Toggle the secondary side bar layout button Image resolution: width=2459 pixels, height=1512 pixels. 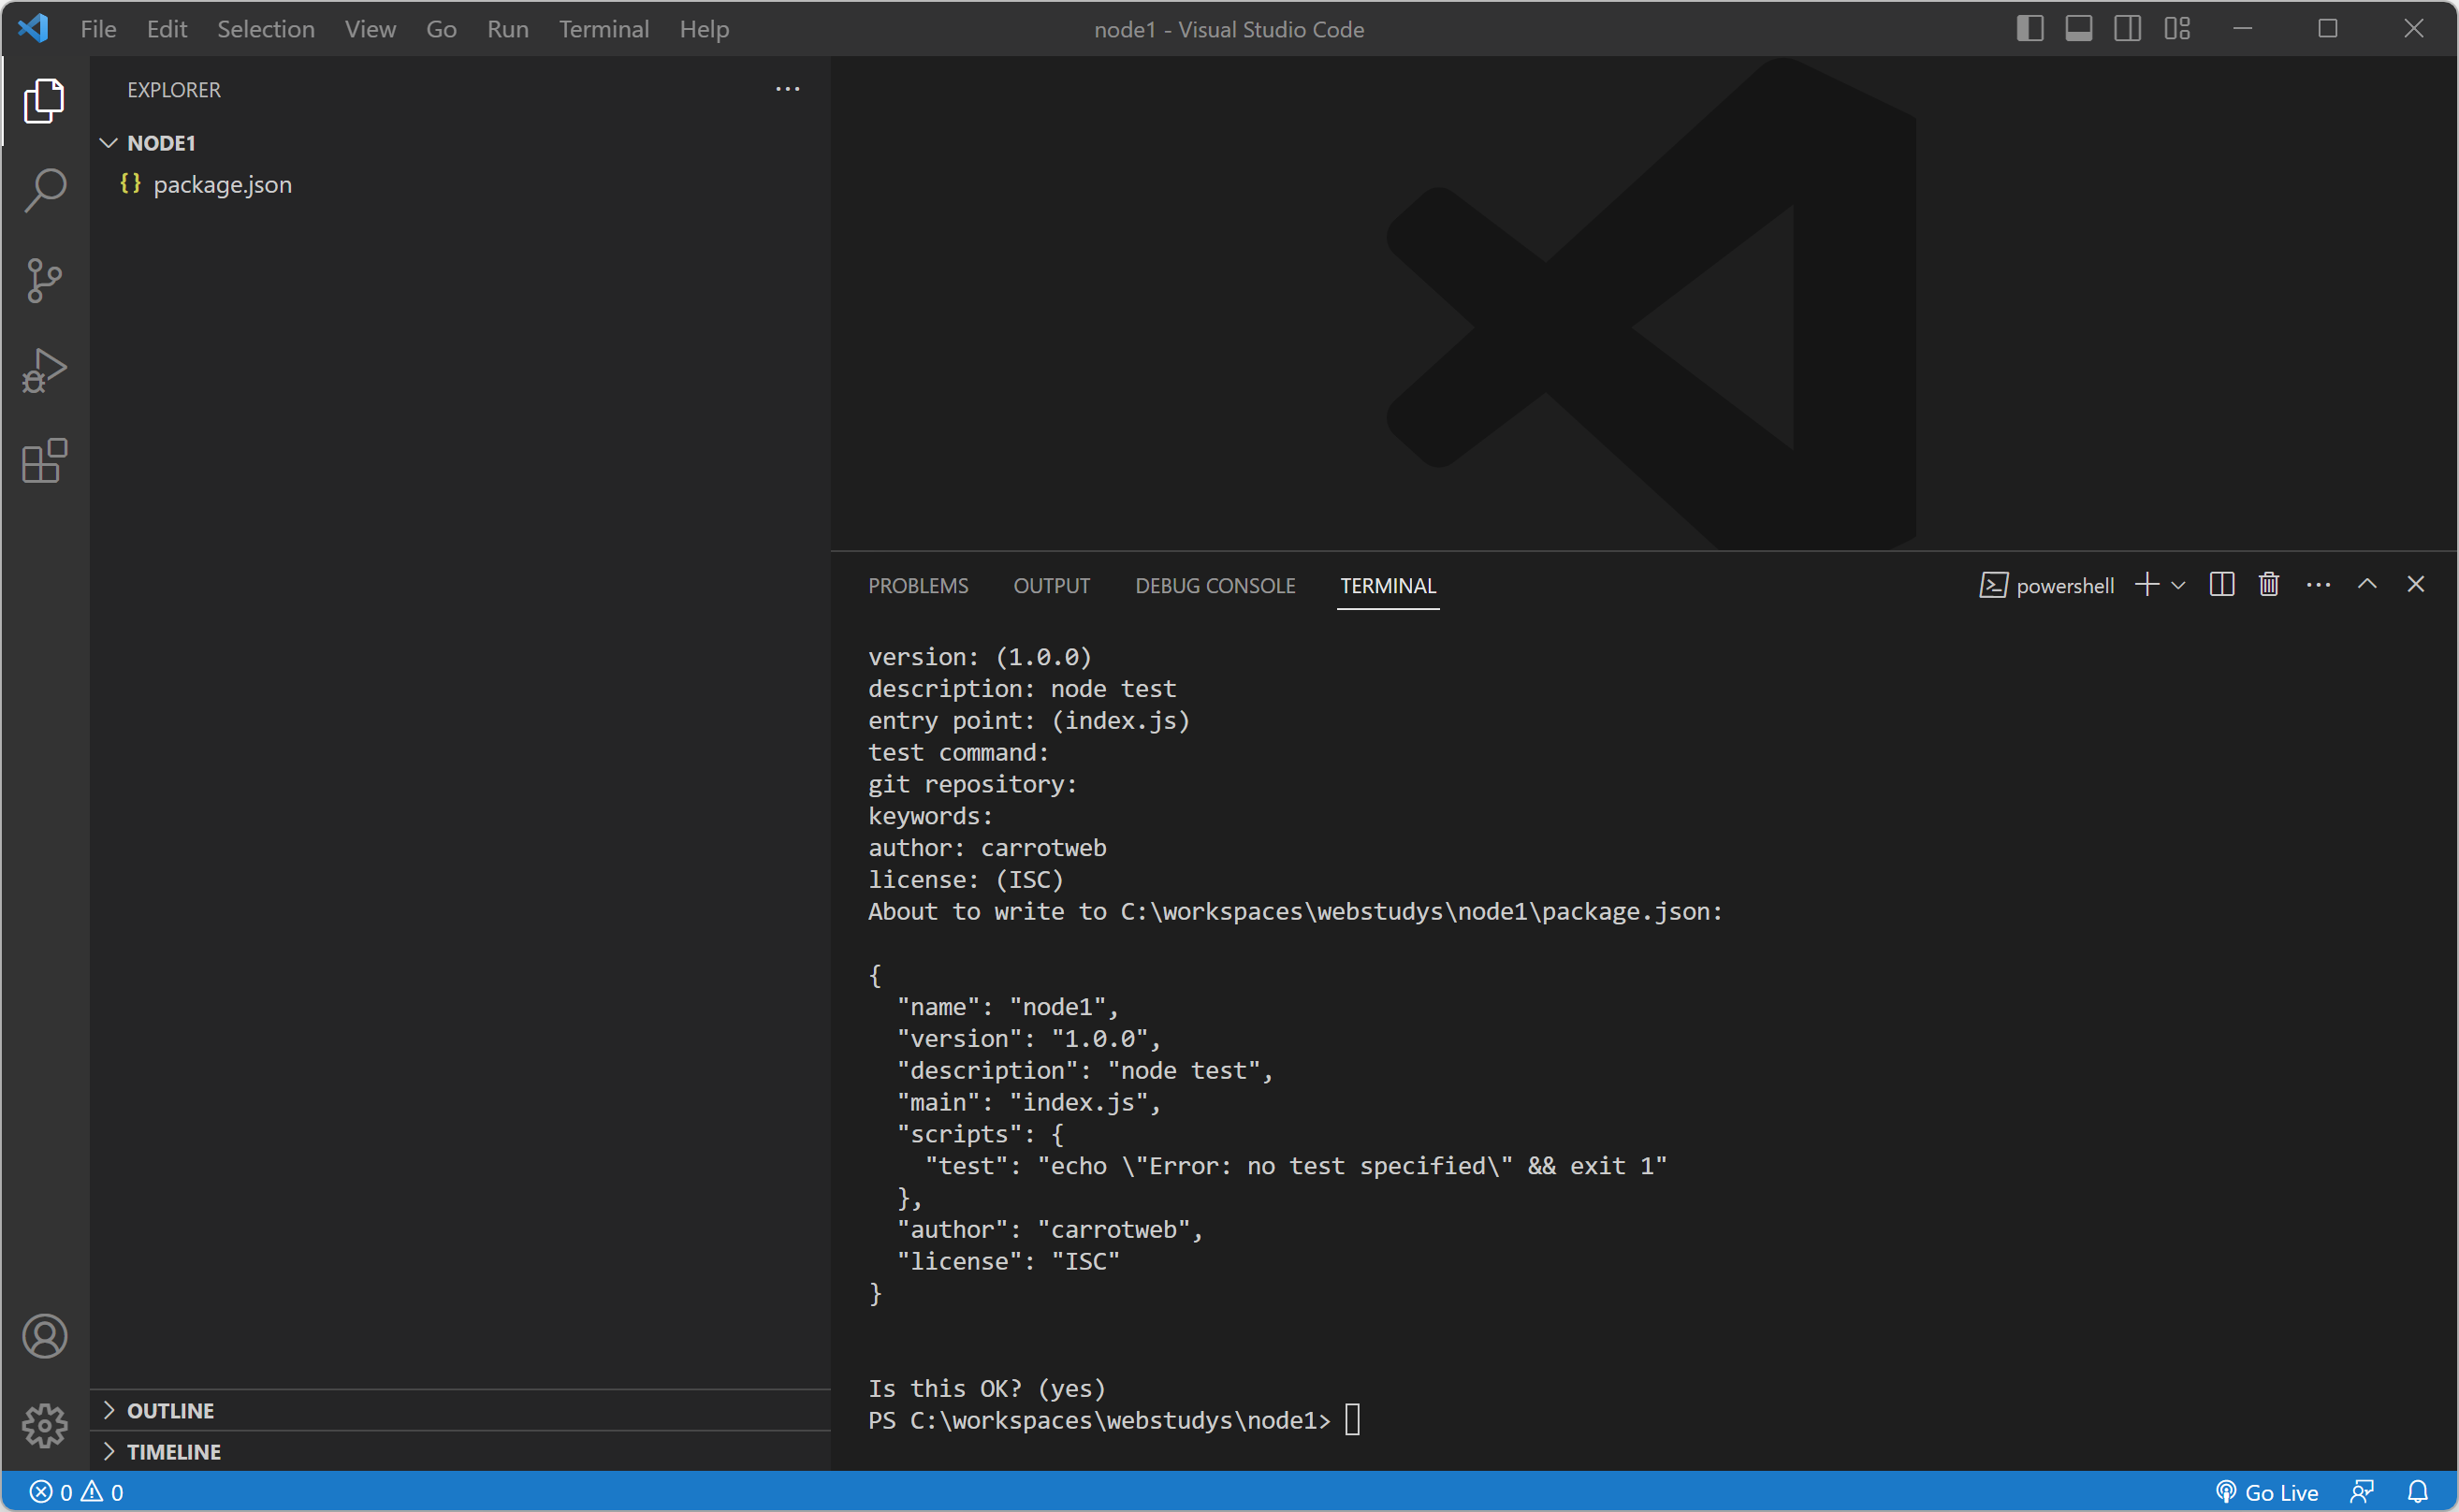click(2127, 29)
